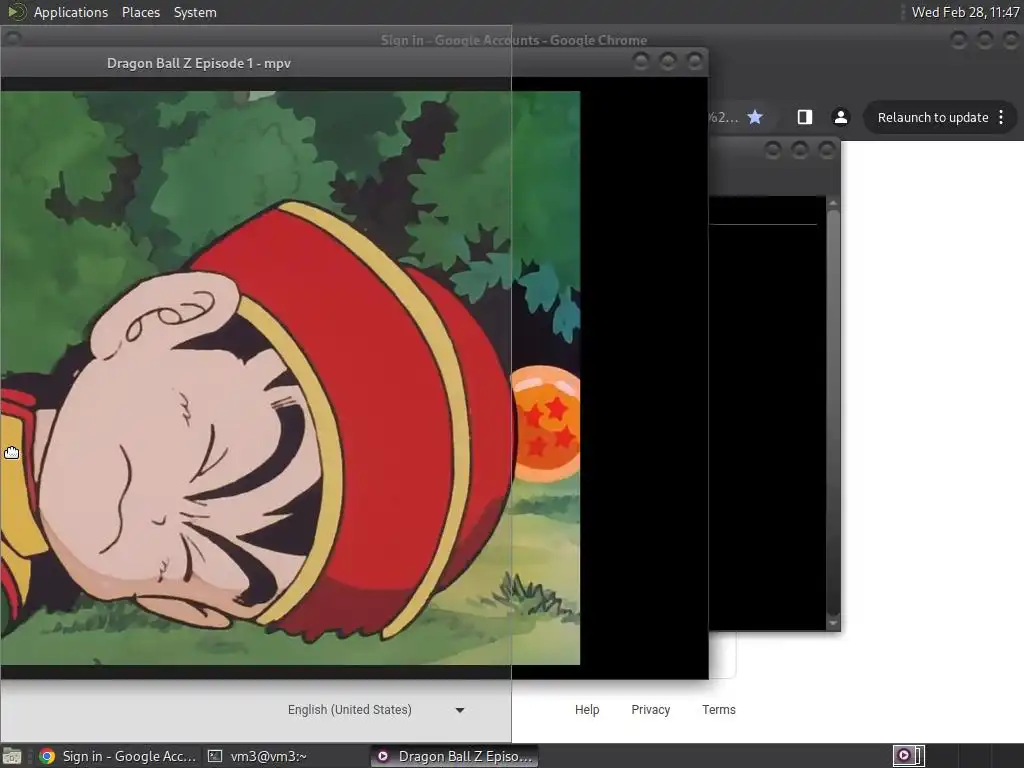Click the terminal window's vertical scrollbar
This screenshot has width=1024, height=768.
833,413
